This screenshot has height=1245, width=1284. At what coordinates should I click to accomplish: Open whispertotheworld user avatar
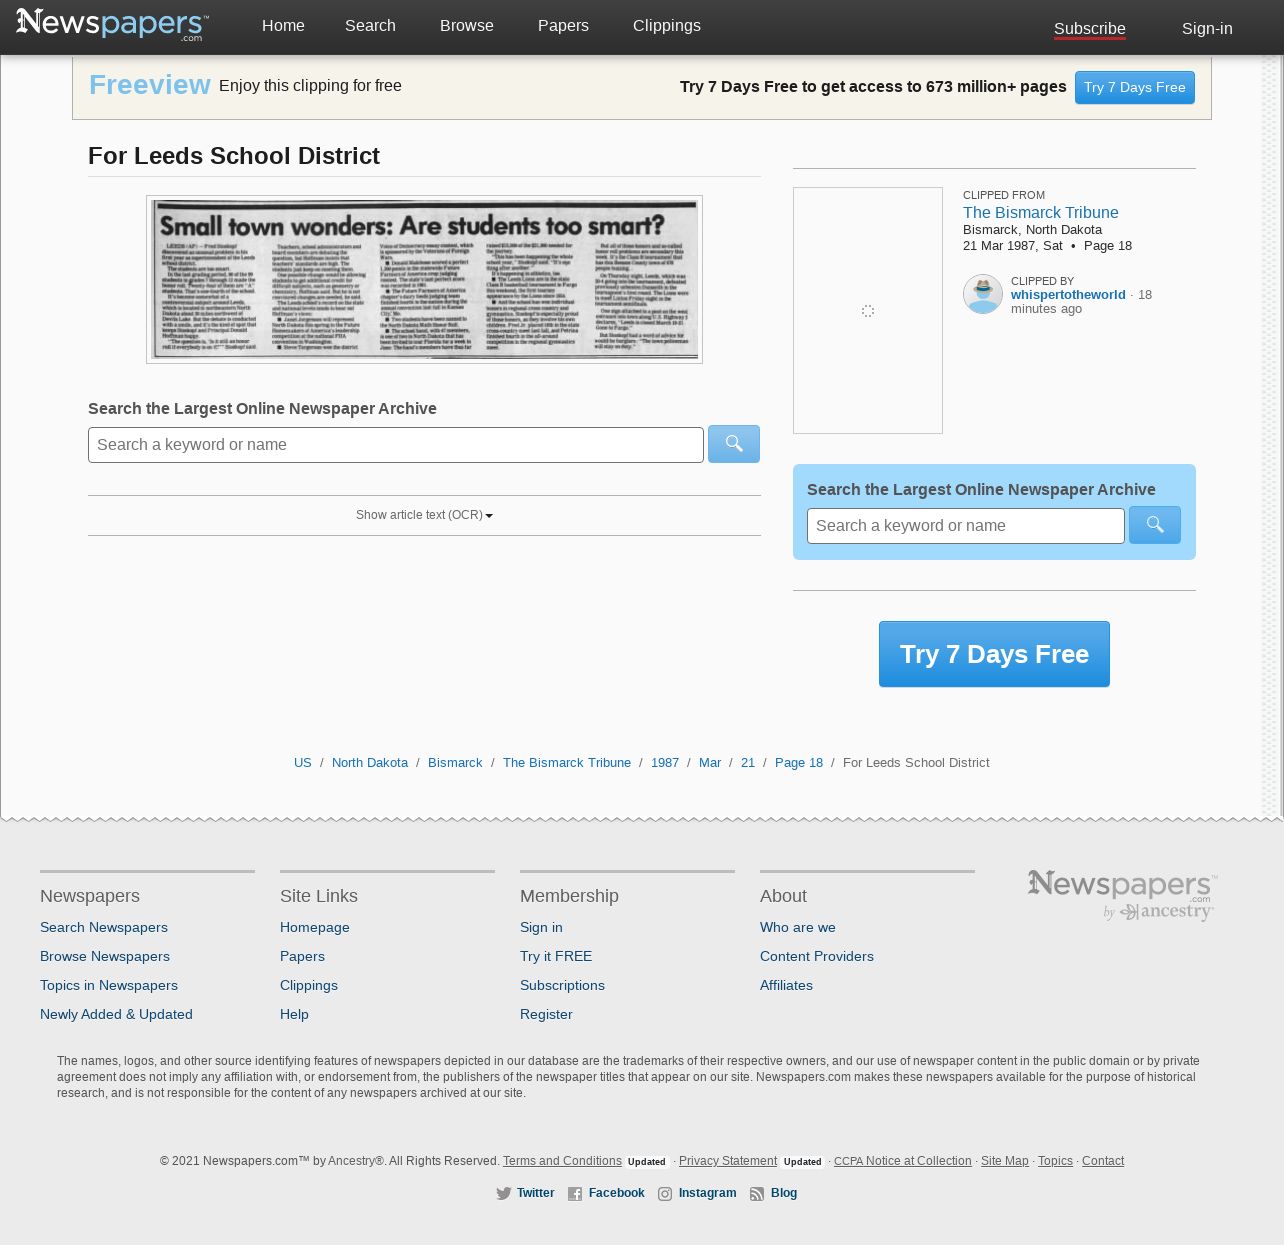click(x=983, y=295)
